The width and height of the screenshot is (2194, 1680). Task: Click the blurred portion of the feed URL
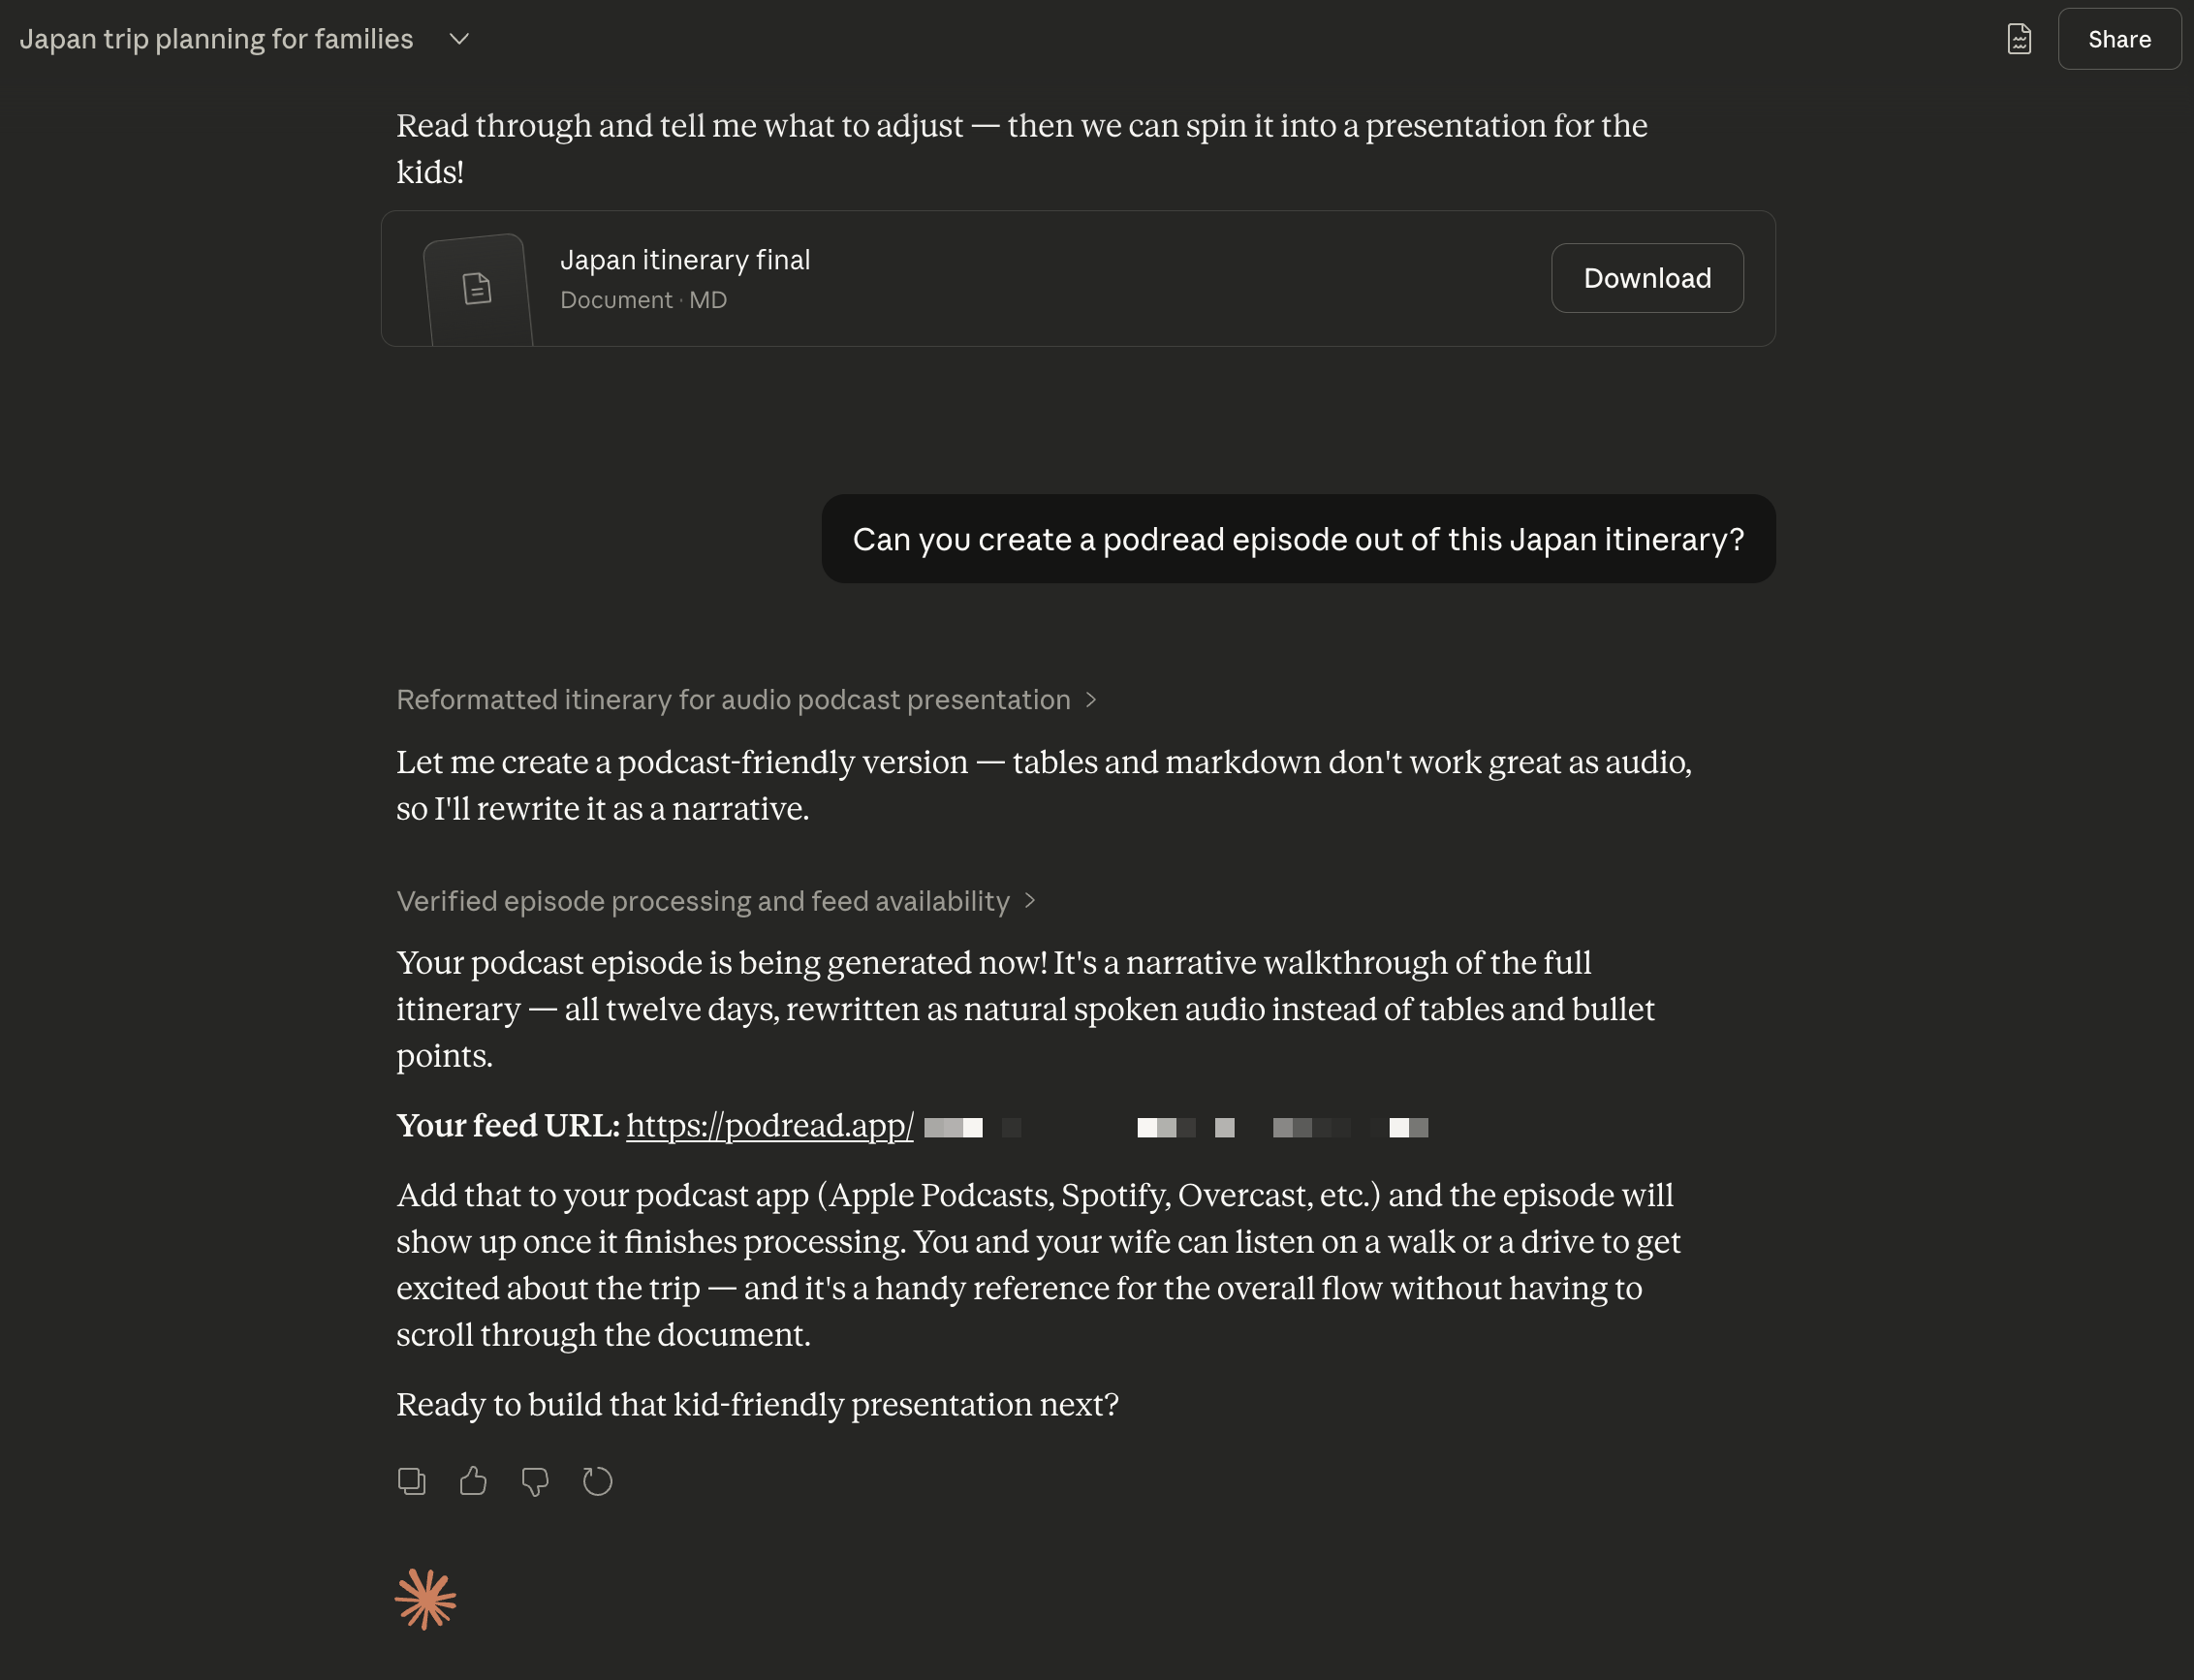(1175, 1128)
